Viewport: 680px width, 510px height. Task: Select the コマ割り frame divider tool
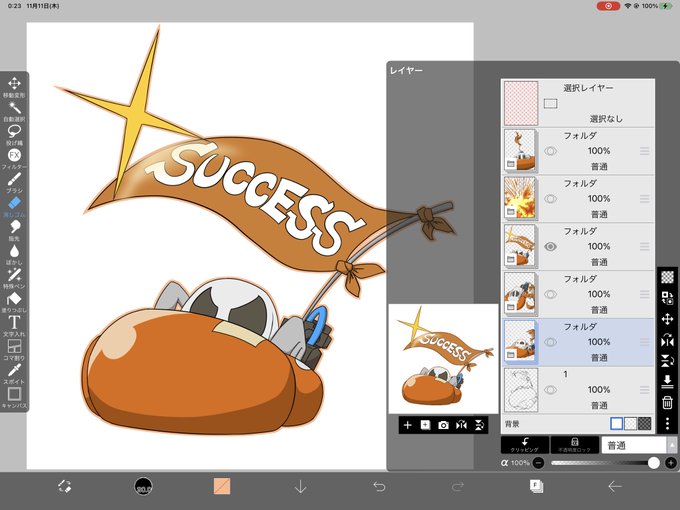point(14,350)
